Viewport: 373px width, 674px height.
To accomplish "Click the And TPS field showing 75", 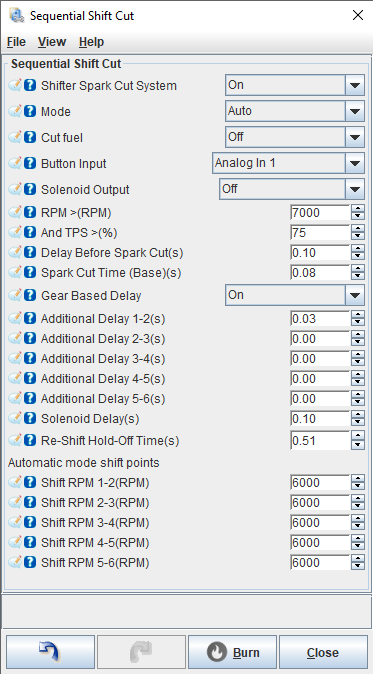I will tap(320, 233).
